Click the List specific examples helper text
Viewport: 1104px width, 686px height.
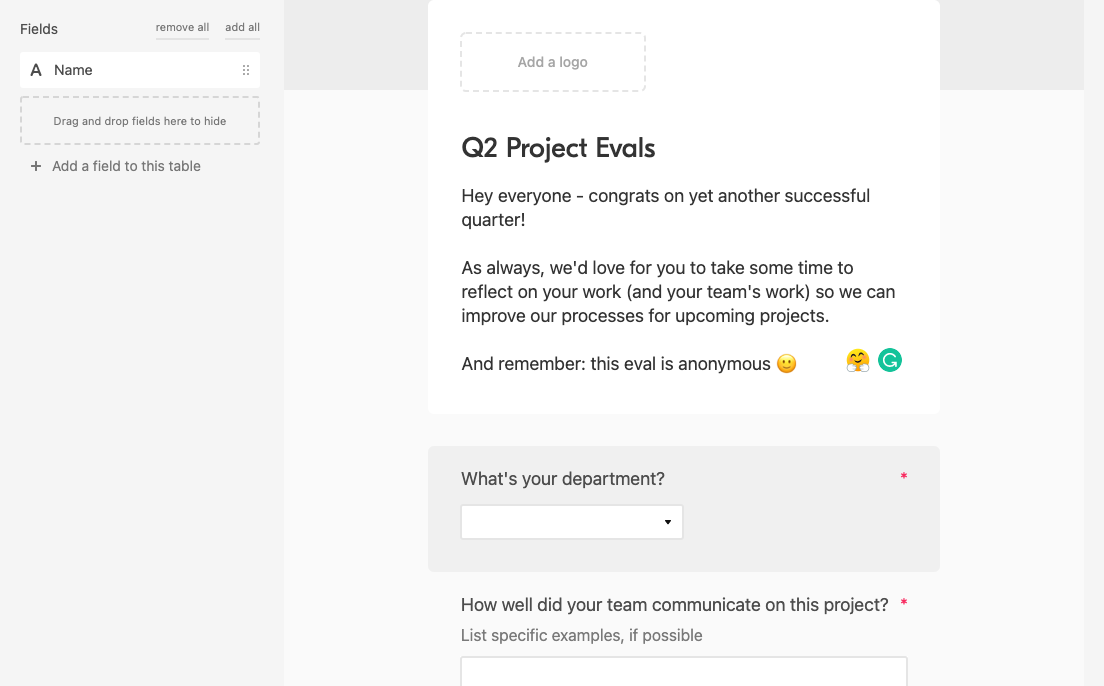coord(582,635)
